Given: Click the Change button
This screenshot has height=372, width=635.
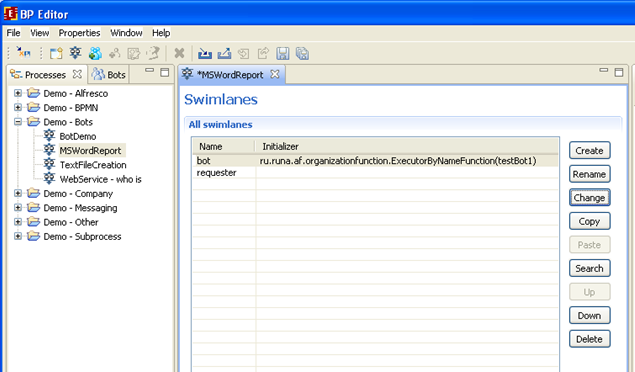Looking at the screenshot, I should (589, 198).
